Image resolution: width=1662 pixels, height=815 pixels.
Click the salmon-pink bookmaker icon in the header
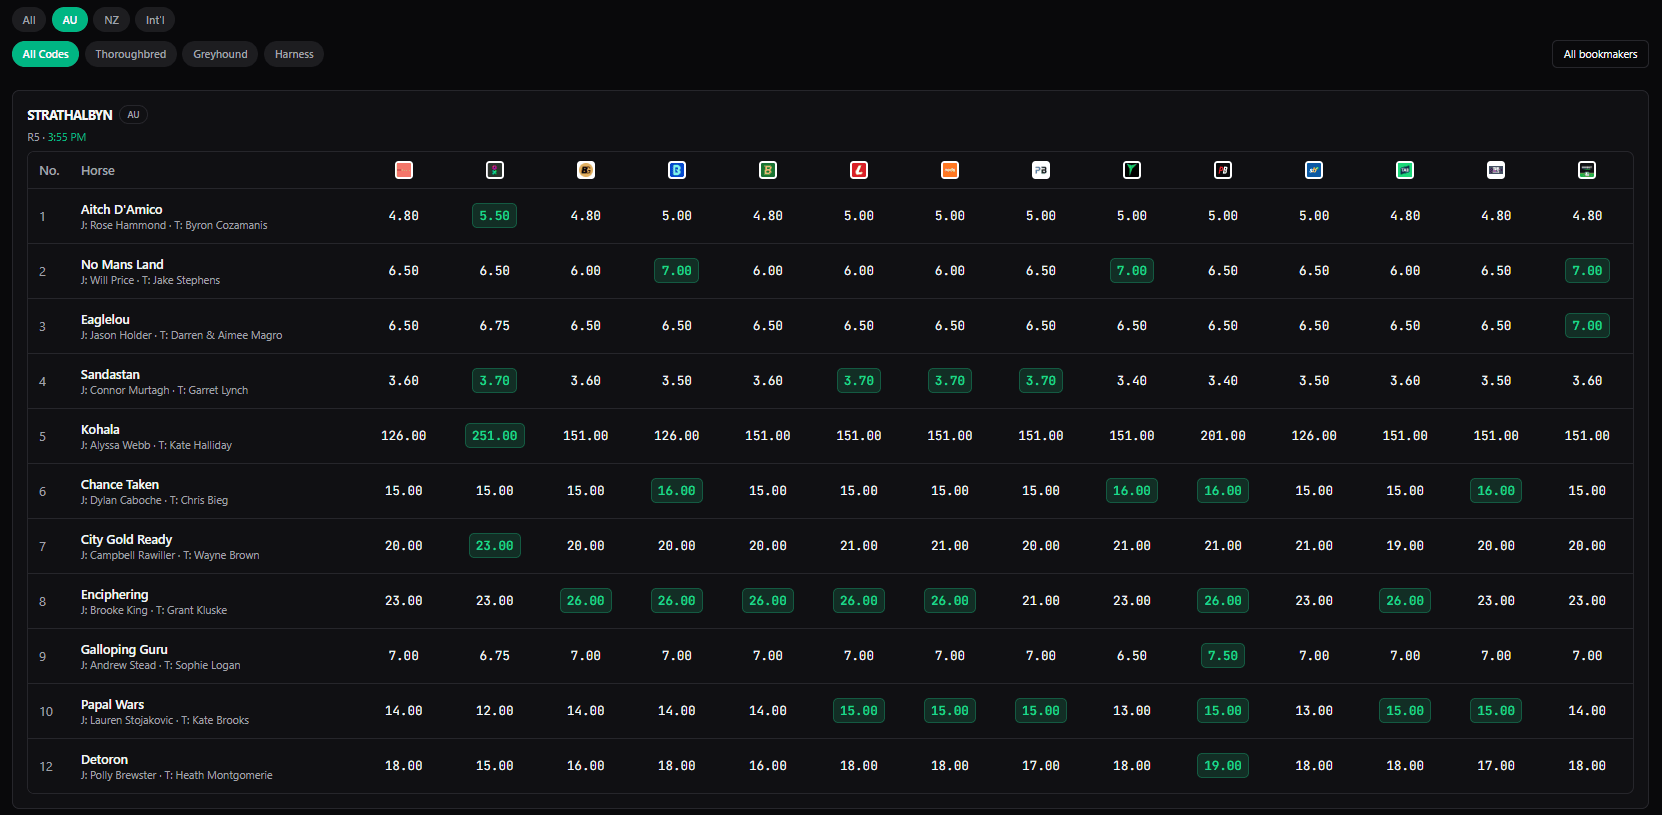(x=404, y=170)
